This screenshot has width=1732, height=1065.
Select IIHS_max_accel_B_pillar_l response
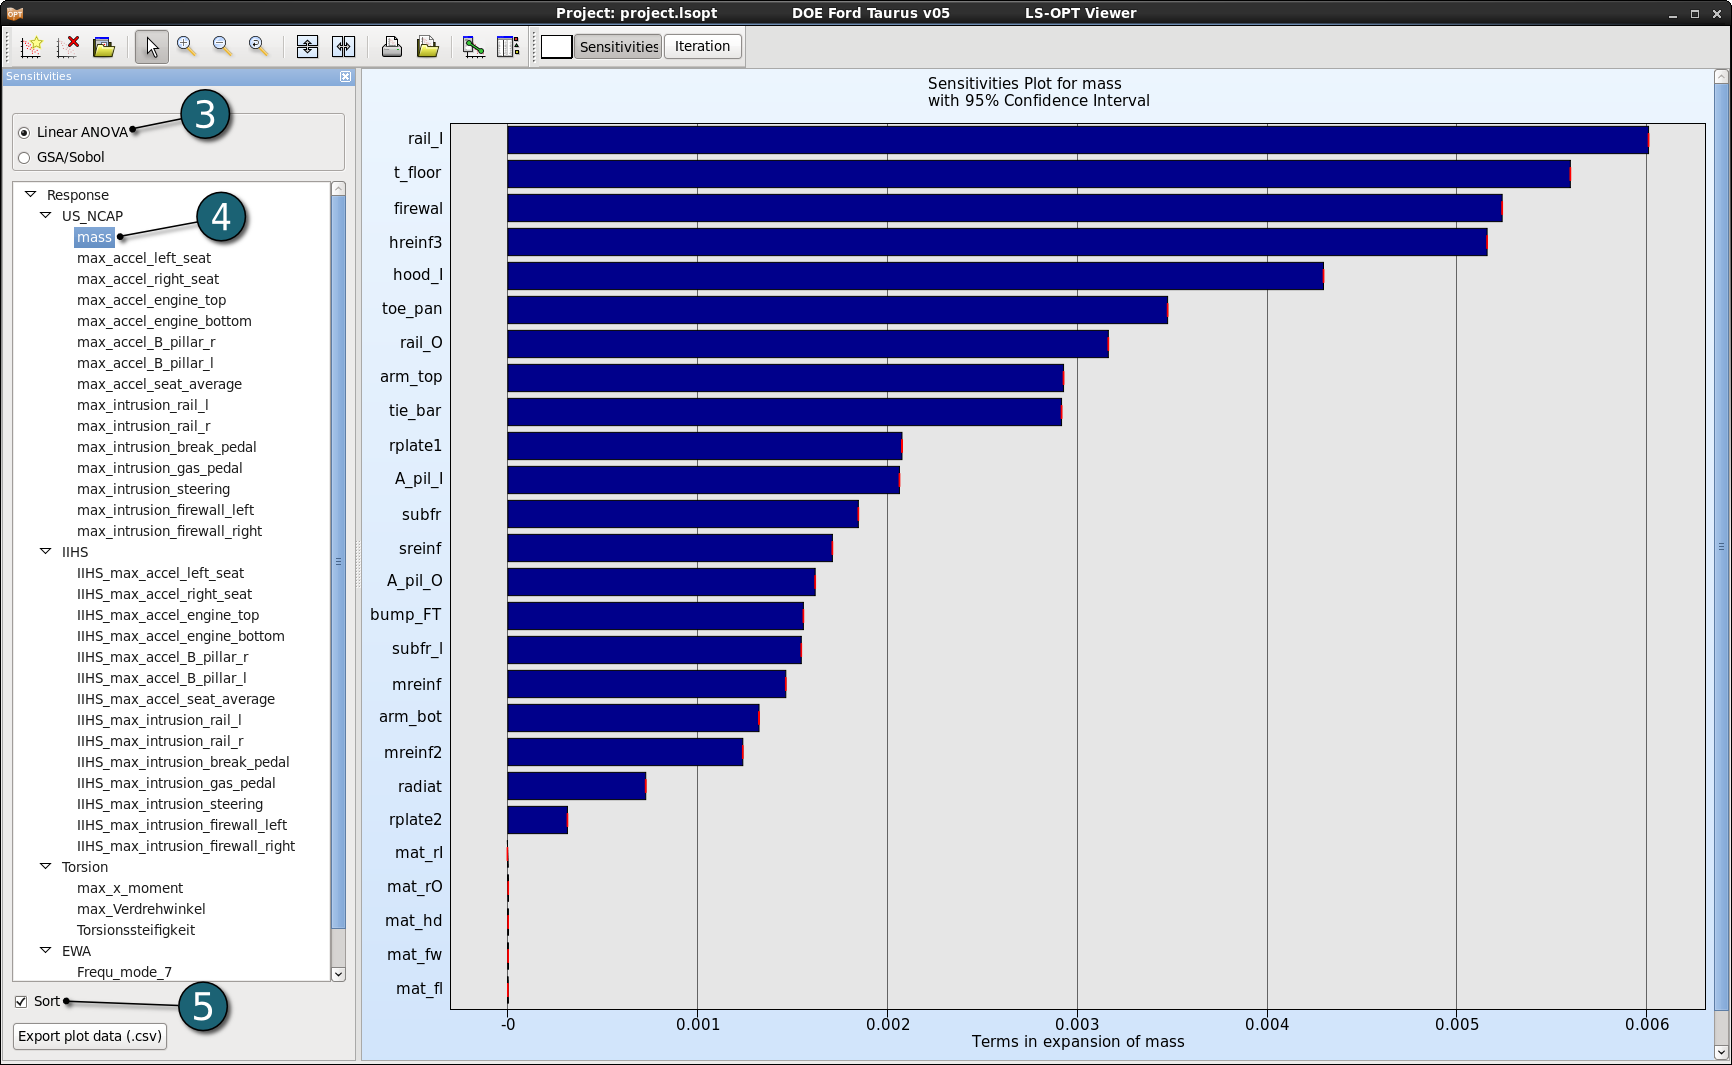pos(162,678)
